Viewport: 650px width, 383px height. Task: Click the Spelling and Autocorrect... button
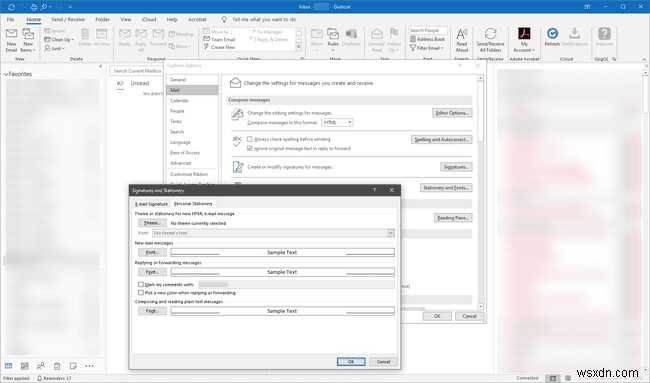pyautogui.click(x=441, y=140)
